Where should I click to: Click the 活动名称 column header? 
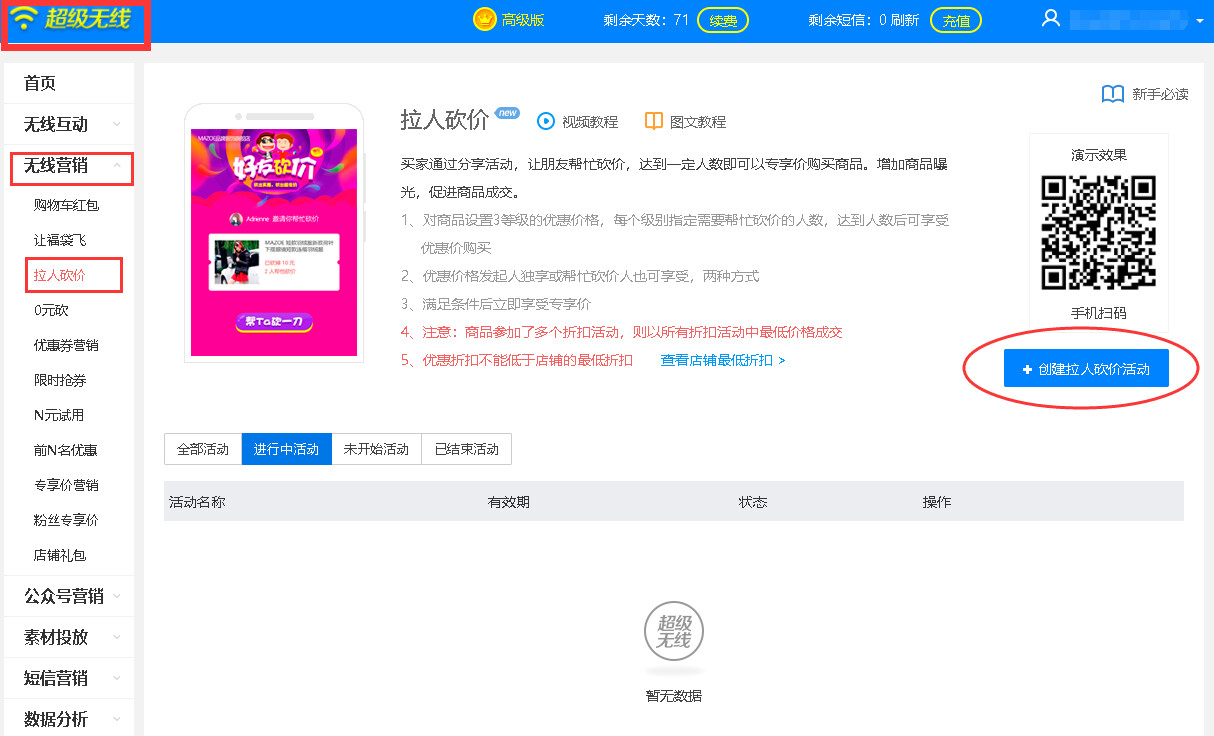coord(197,502)
